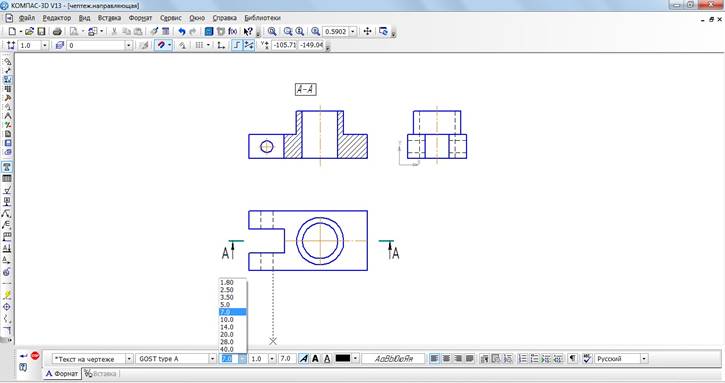Click the Undo arrow icon
The image size is (725, 383).
tap(182, 31)
